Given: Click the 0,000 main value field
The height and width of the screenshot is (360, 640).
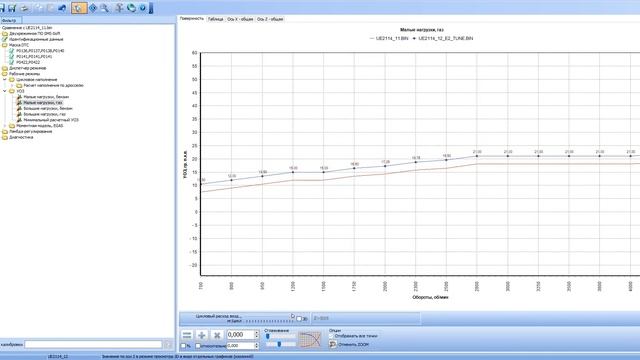Looking at the screenshot, I should click(240, 335).
